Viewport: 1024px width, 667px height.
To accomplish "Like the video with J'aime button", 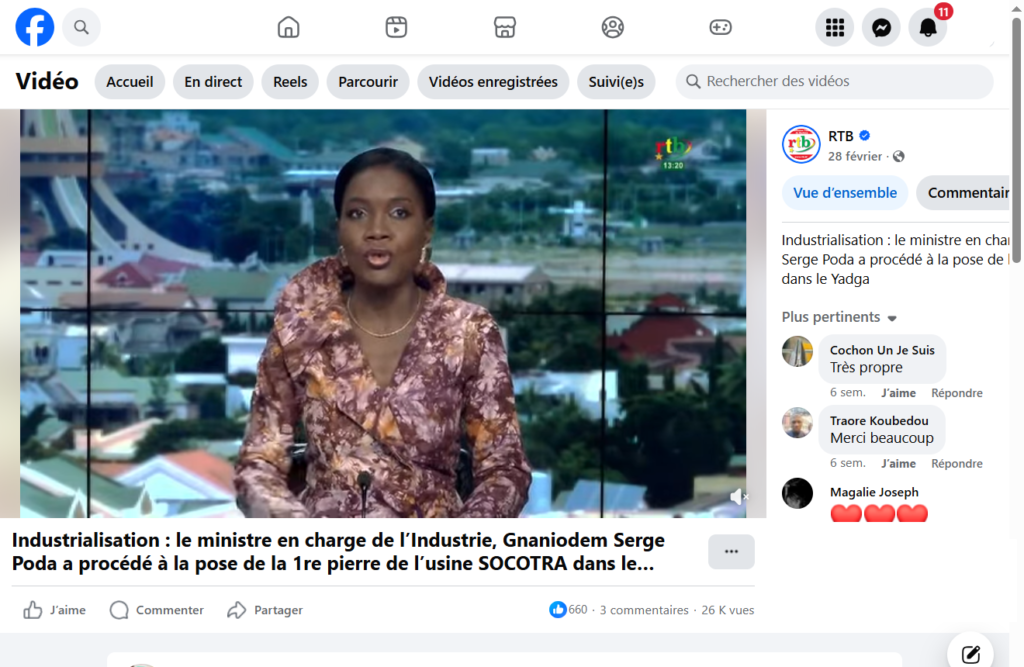I will pyautogui.click(x=55, y=610).
